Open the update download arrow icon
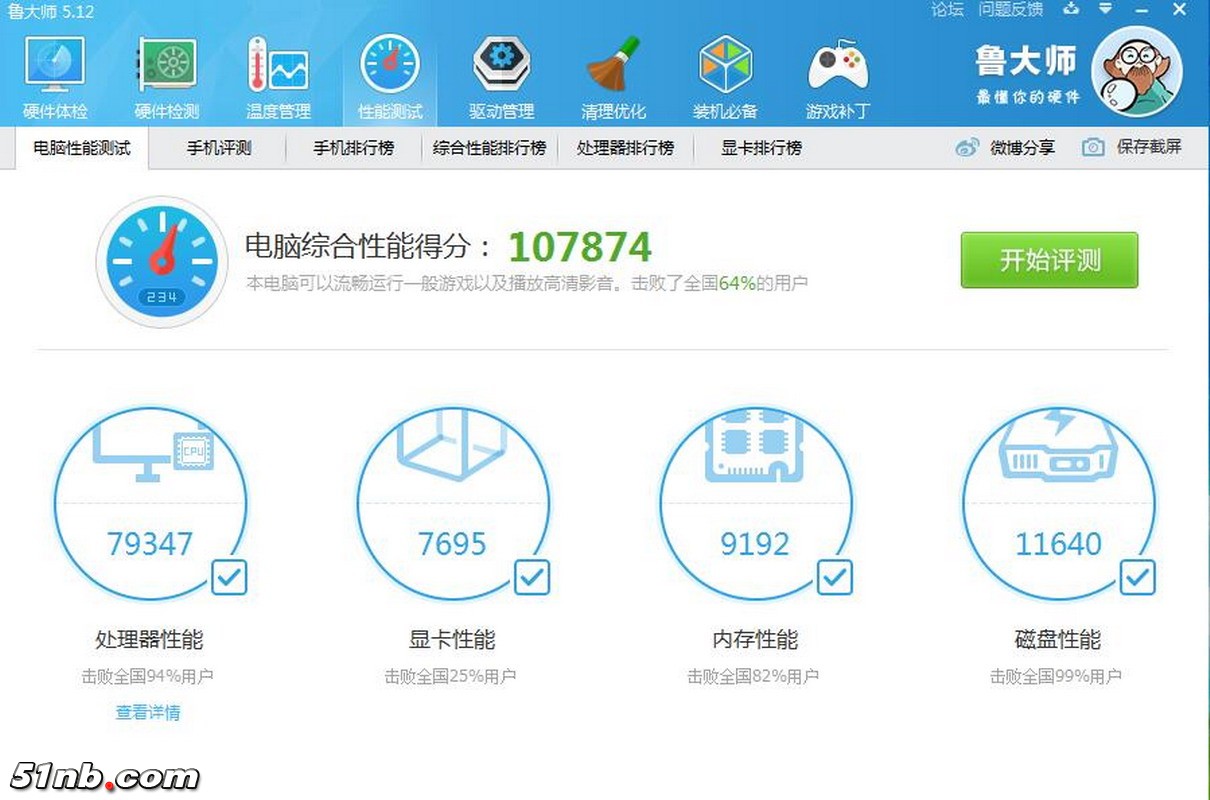 pos(1070,10)
